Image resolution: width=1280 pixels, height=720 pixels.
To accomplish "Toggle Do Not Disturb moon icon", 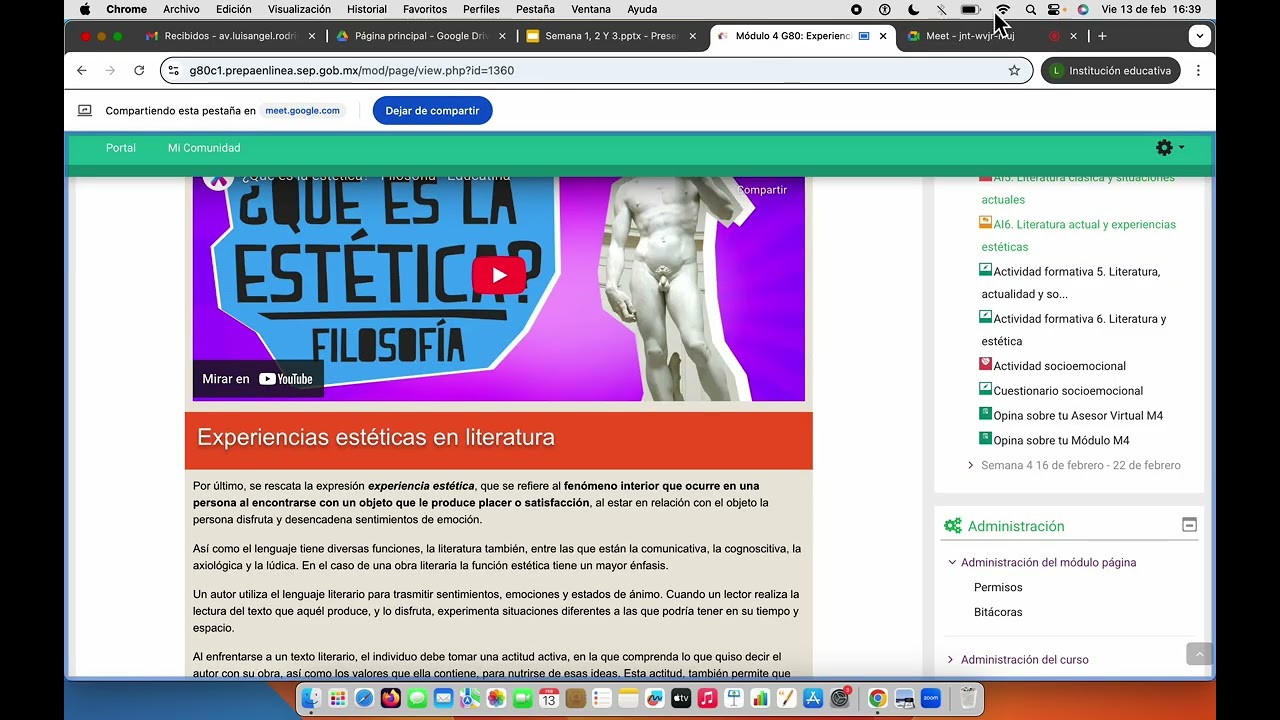I will [914, 9].
